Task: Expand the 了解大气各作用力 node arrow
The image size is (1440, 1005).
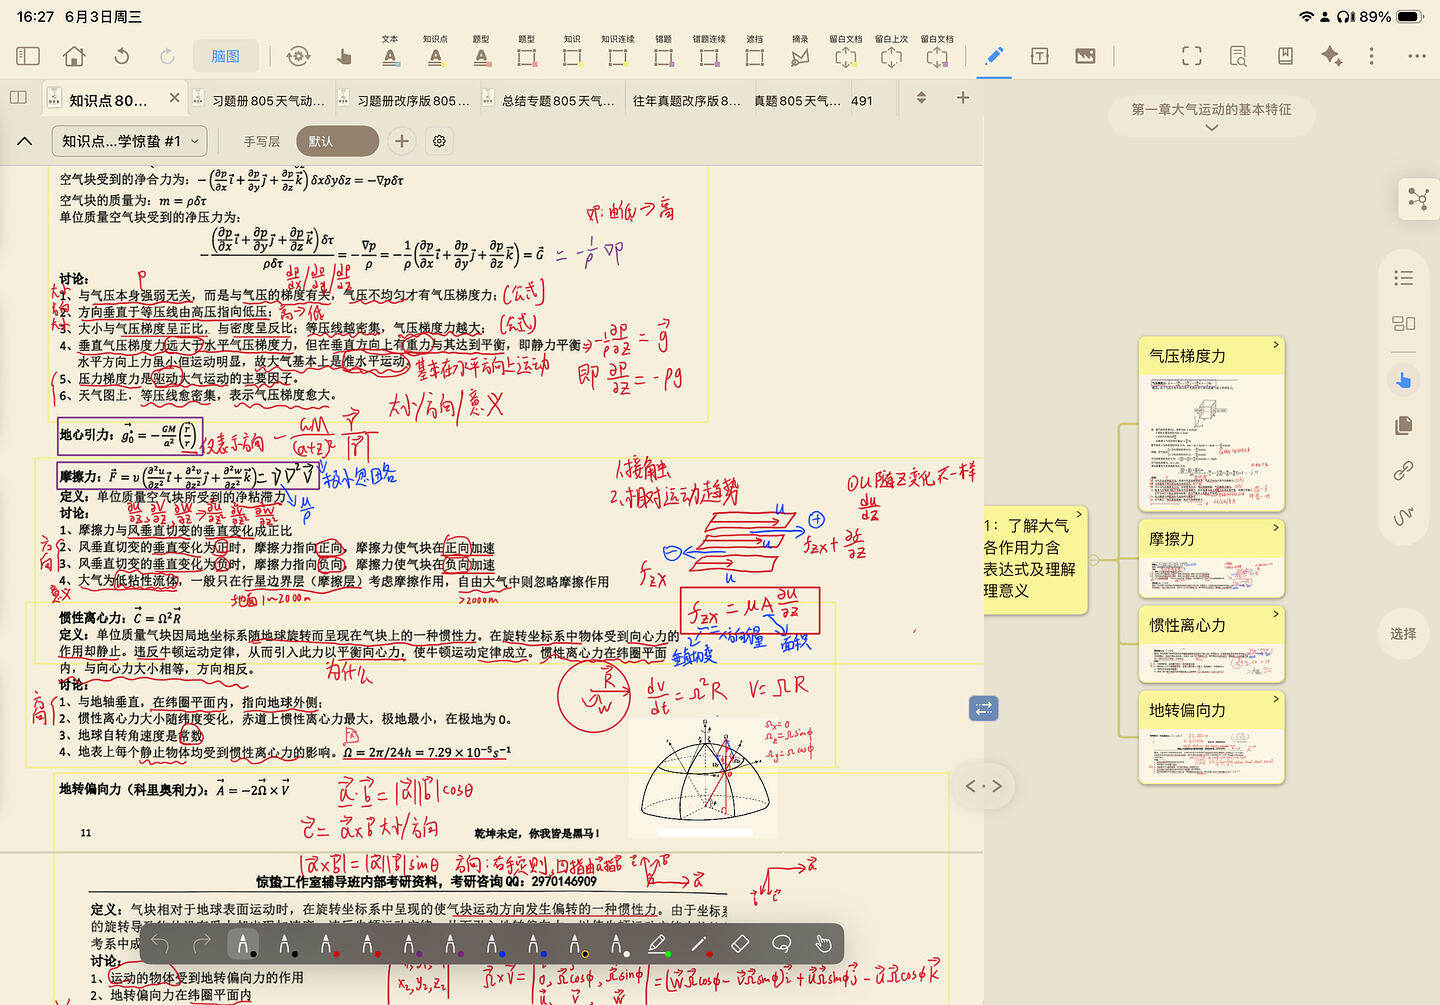Action: point(1078,513)
